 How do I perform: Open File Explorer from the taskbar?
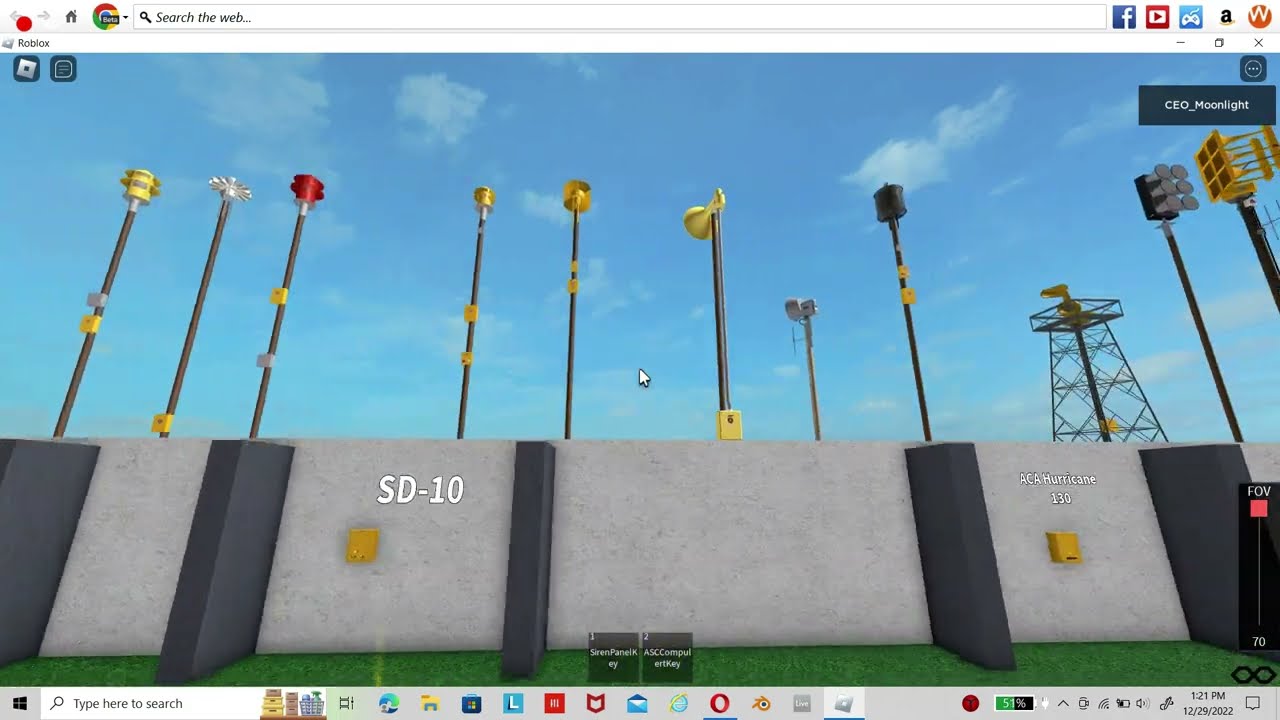(430, 703)
